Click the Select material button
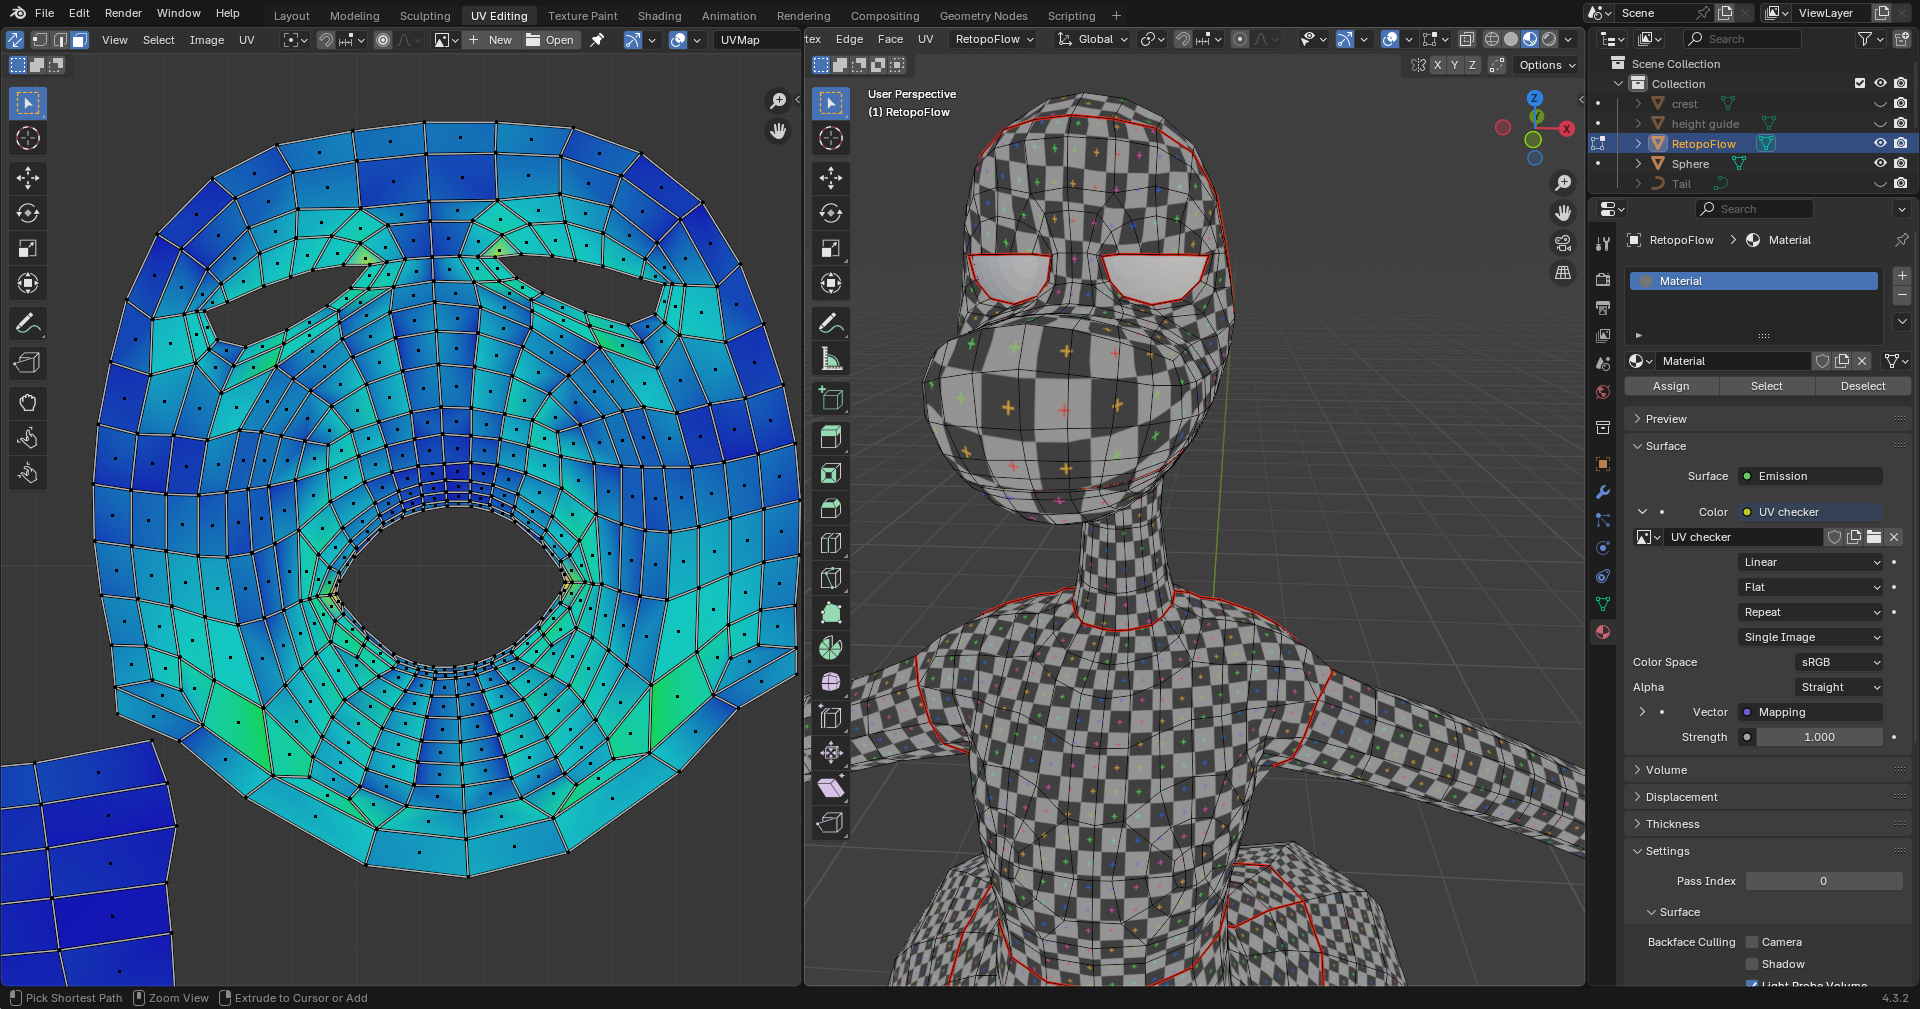This screenshot has width=1920, height=1009. click(1767, 386)
